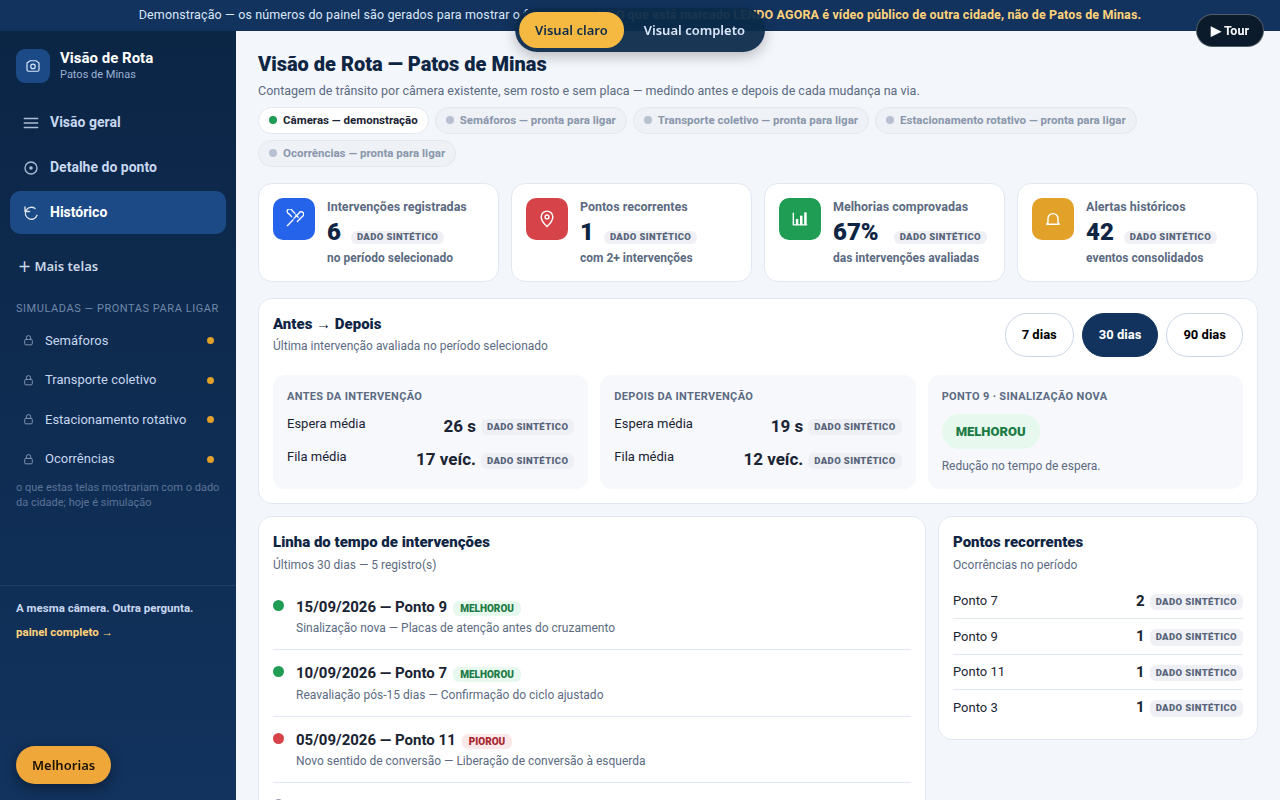1280x800 pixels.
Task: Click the Câmeras — demonstração chip
Action: click(x=343, y=120)
